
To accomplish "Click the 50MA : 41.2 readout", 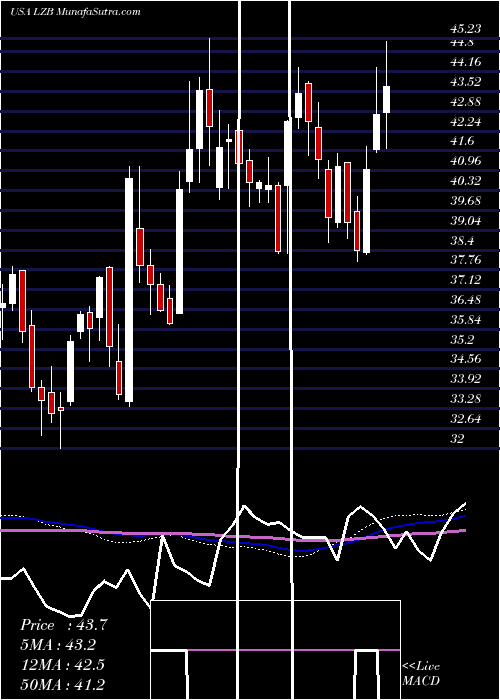I will point(62,685).
